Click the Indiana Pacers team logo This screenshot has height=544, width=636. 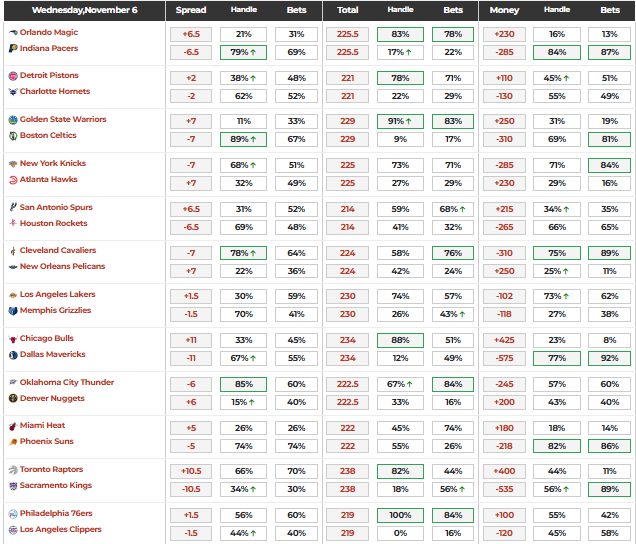[13, 48]
